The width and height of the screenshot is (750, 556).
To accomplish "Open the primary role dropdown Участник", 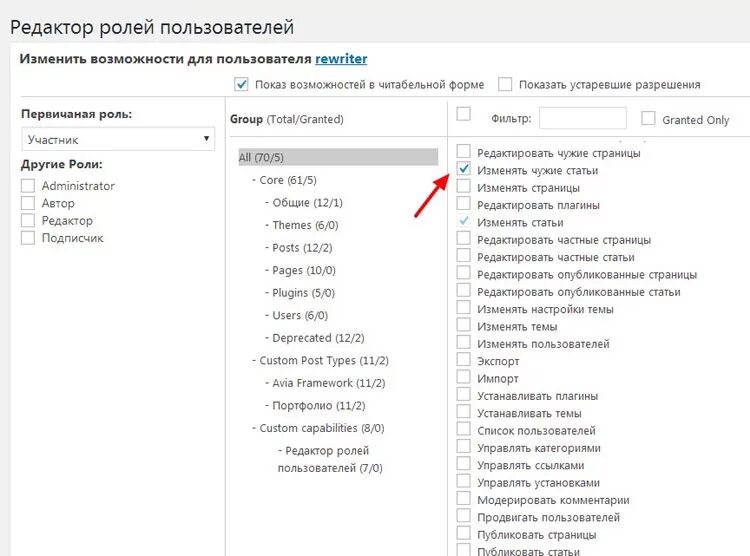I will (x=118, y=139).
